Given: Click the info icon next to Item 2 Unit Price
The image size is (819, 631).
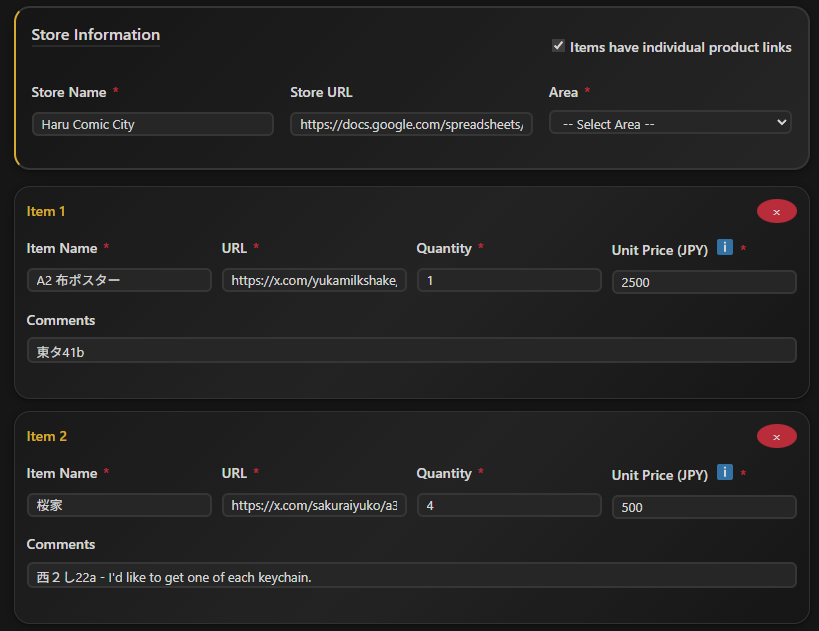Looking at the screenshot, I should tap(723, 472).
